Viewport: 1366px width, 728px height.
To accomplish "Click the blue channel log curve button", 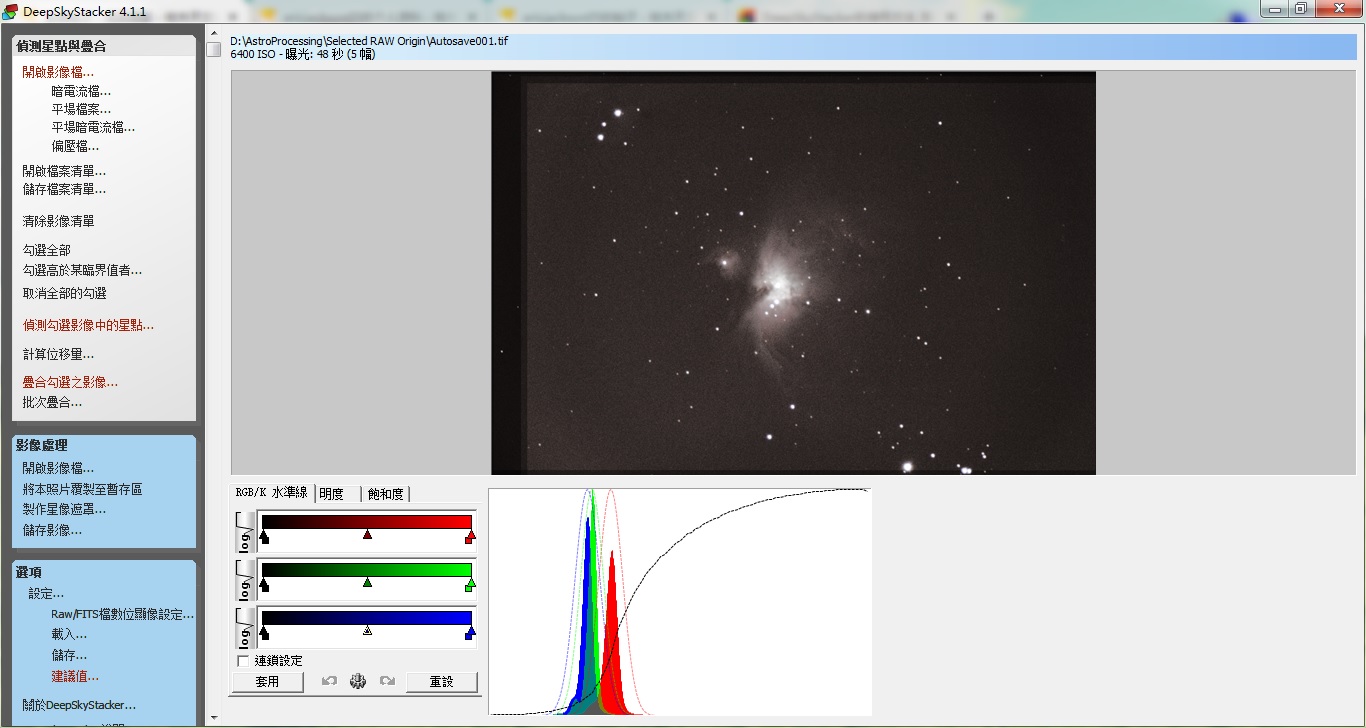I will [x=245, y=627].
